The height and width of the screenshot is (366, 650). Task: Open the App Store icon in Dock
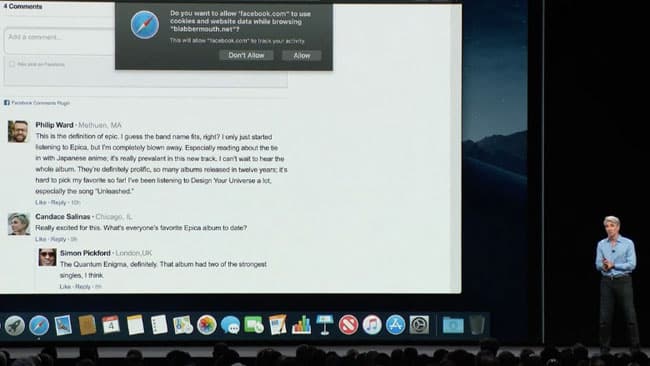pos(395,325)
